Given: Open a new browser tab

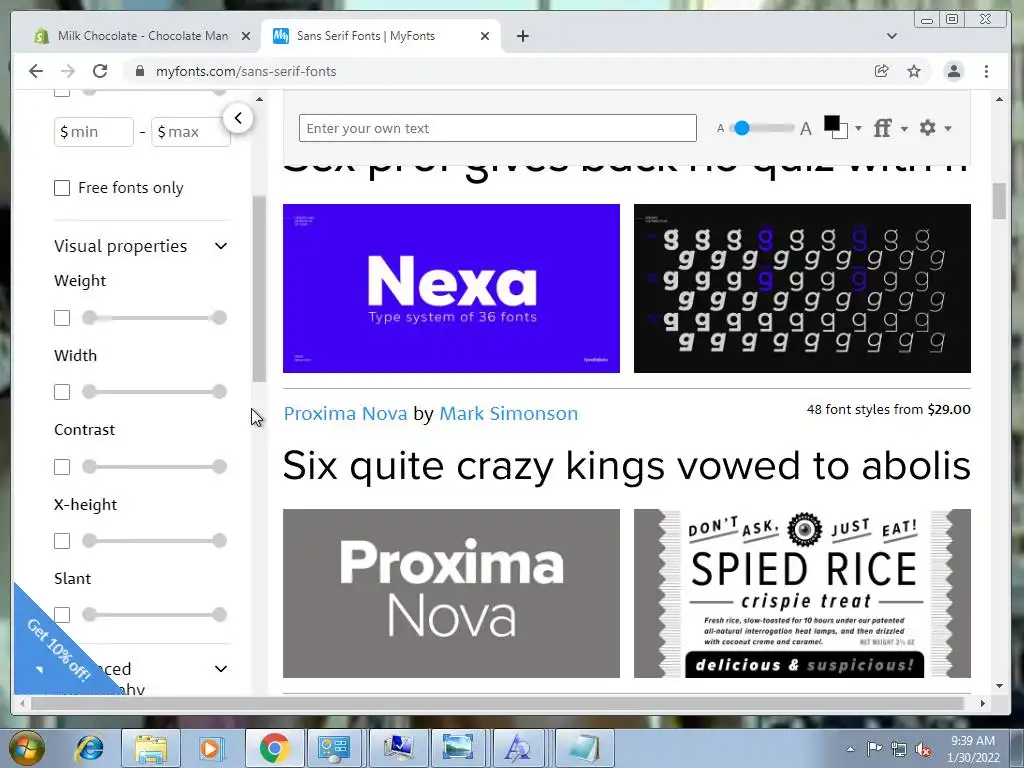Looking at the screenshot, I should click(522, 36).
